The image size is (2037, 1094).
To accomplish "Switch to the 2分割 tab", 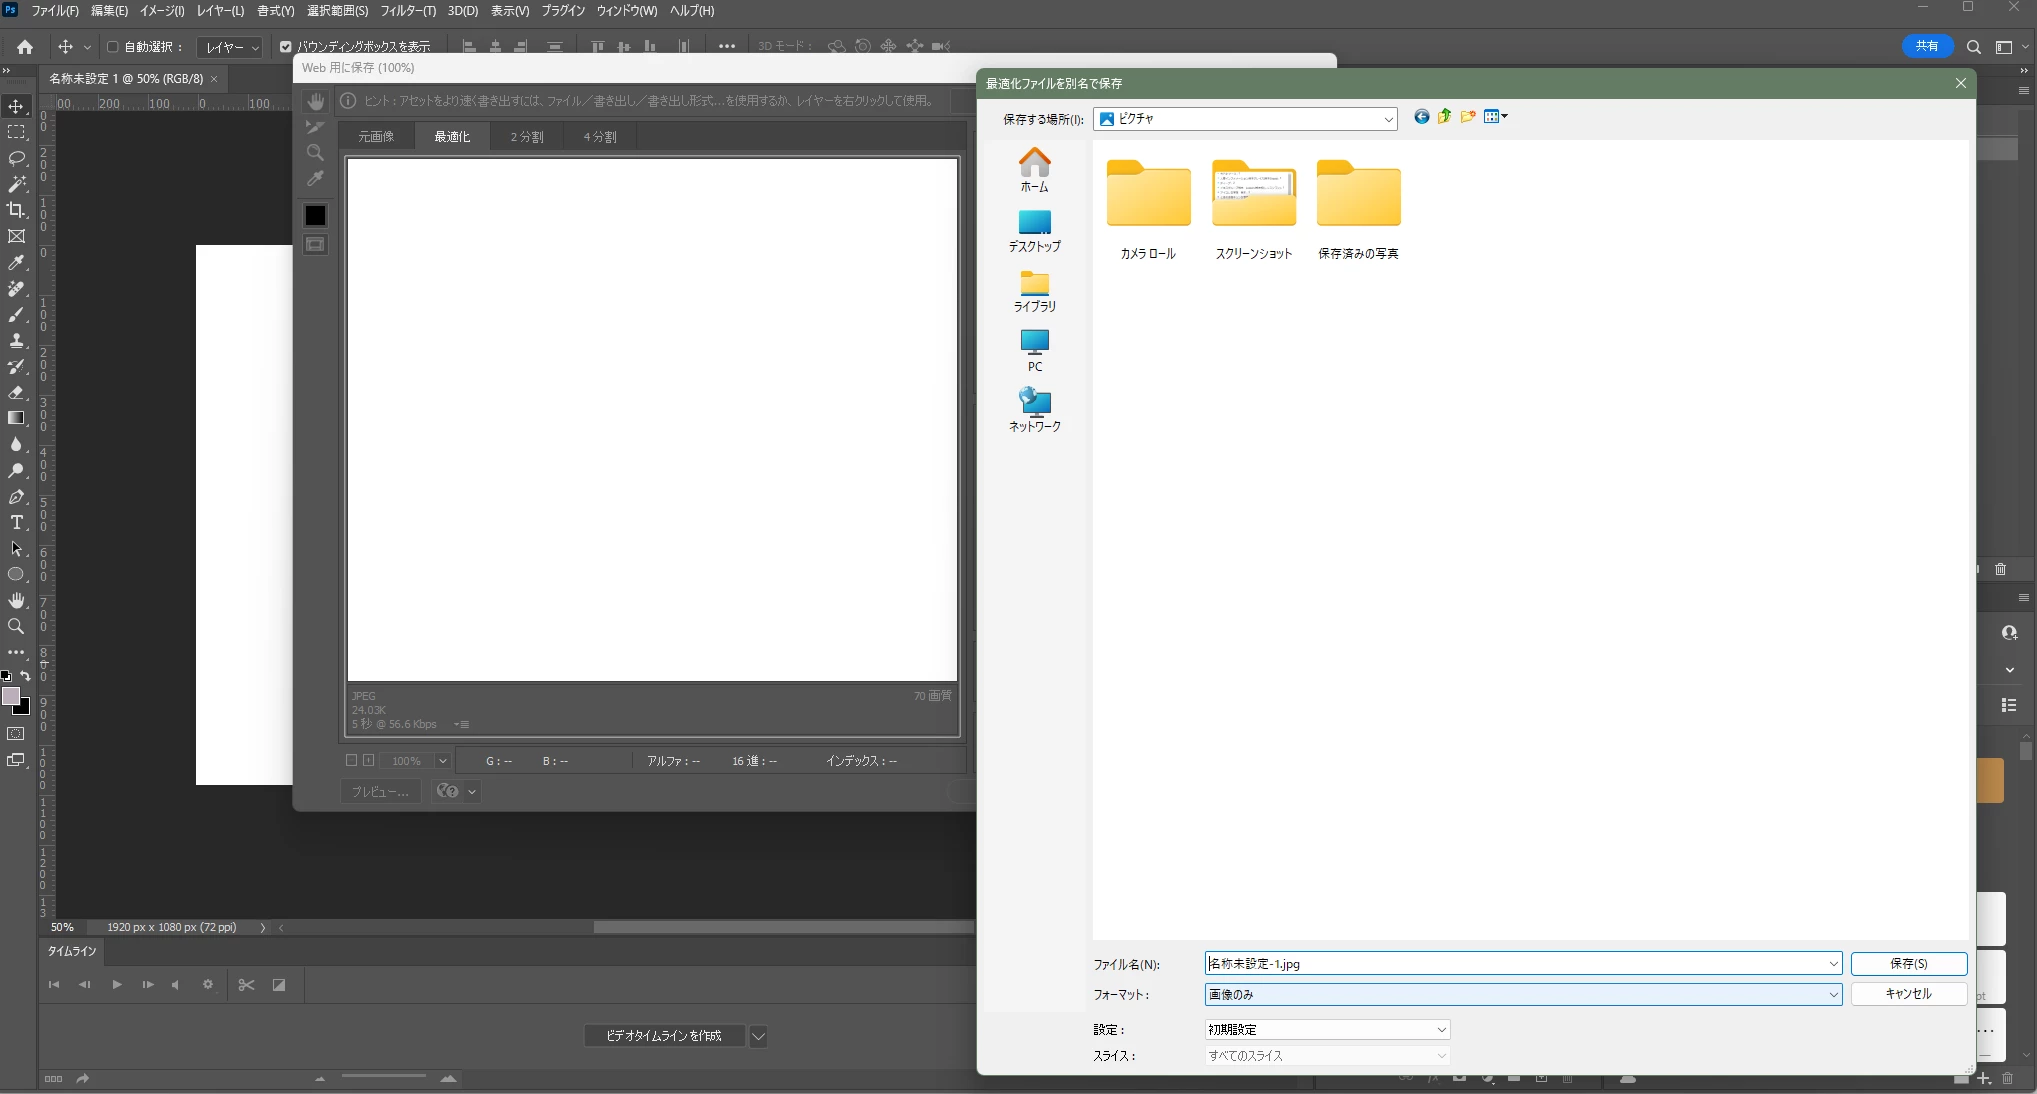I will [x=527, y=137].
